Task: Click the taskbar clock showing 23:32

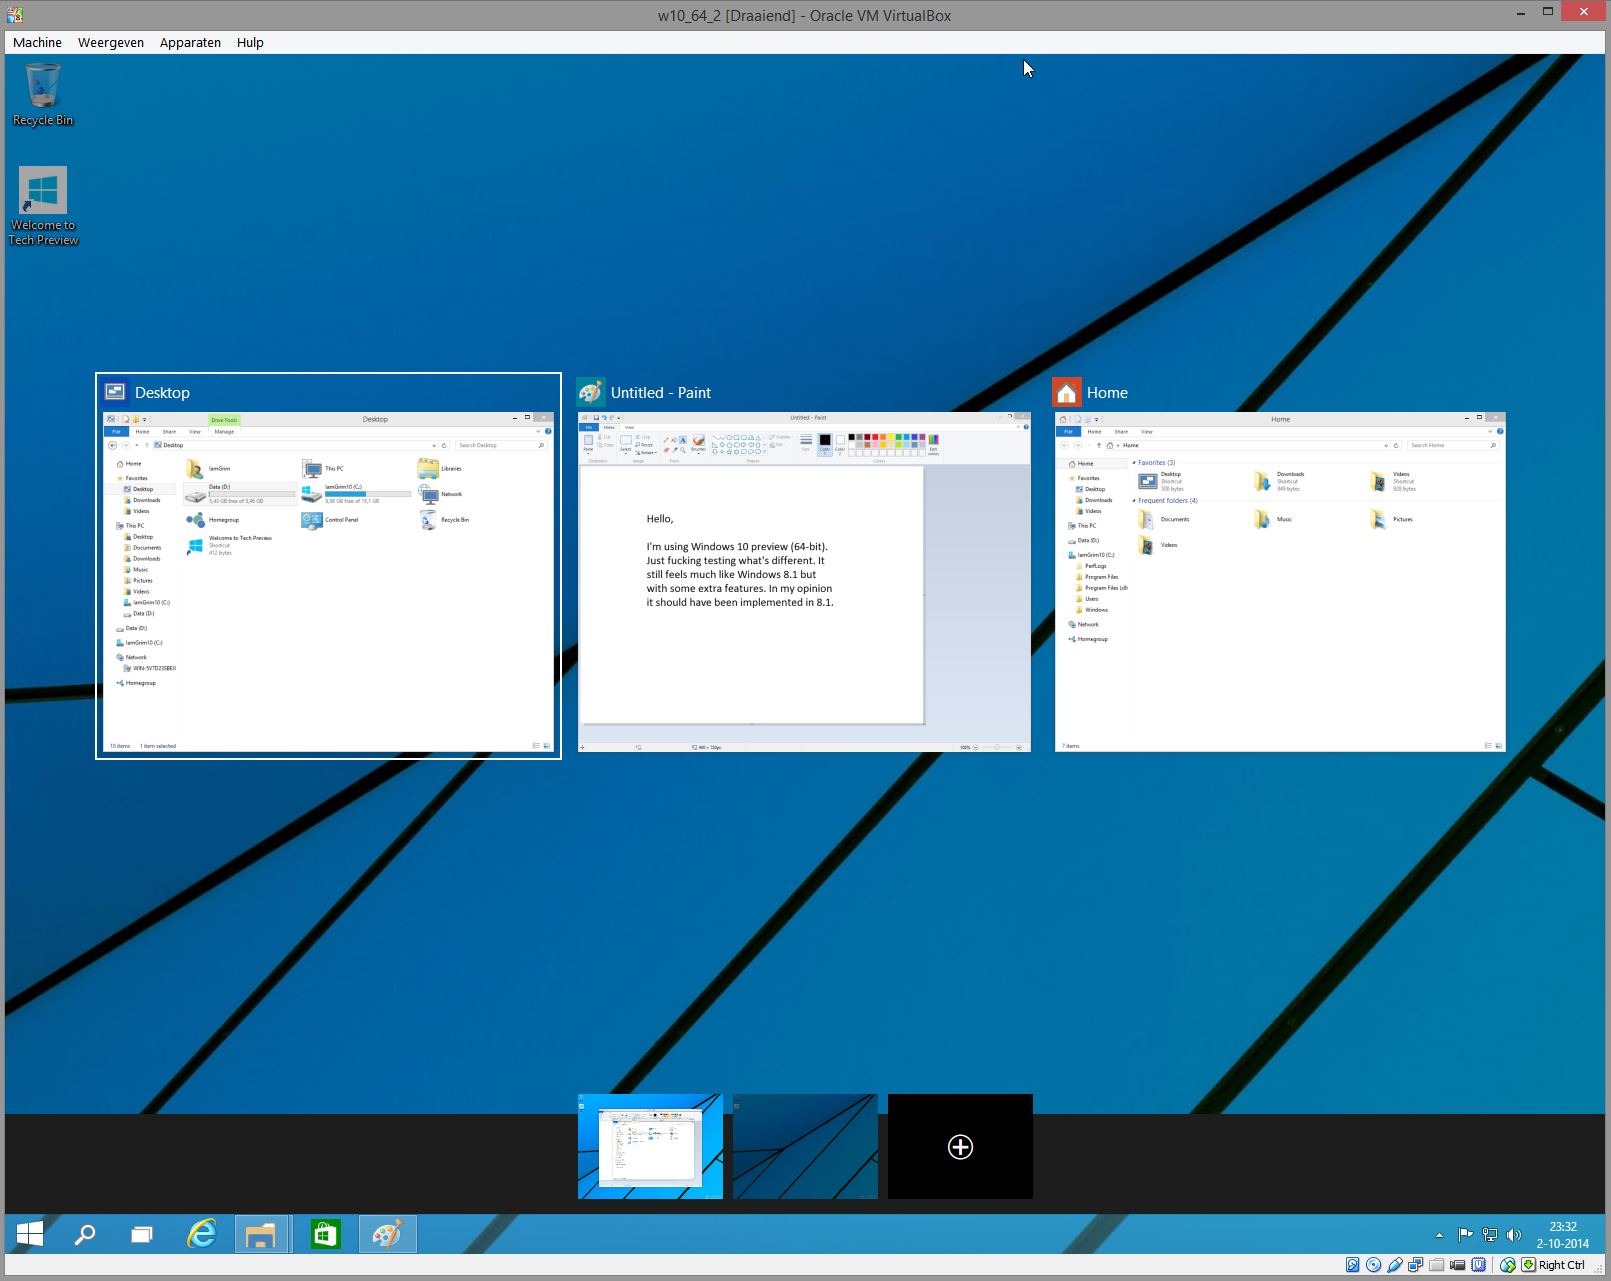Action: [x=1563, y=1235]
